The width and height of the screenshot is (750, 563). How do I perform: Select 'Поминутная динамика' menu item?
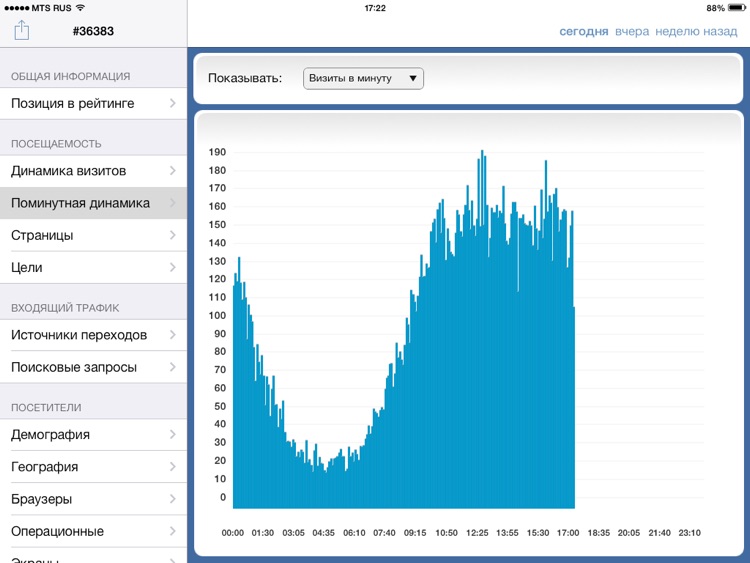point(93,203)
